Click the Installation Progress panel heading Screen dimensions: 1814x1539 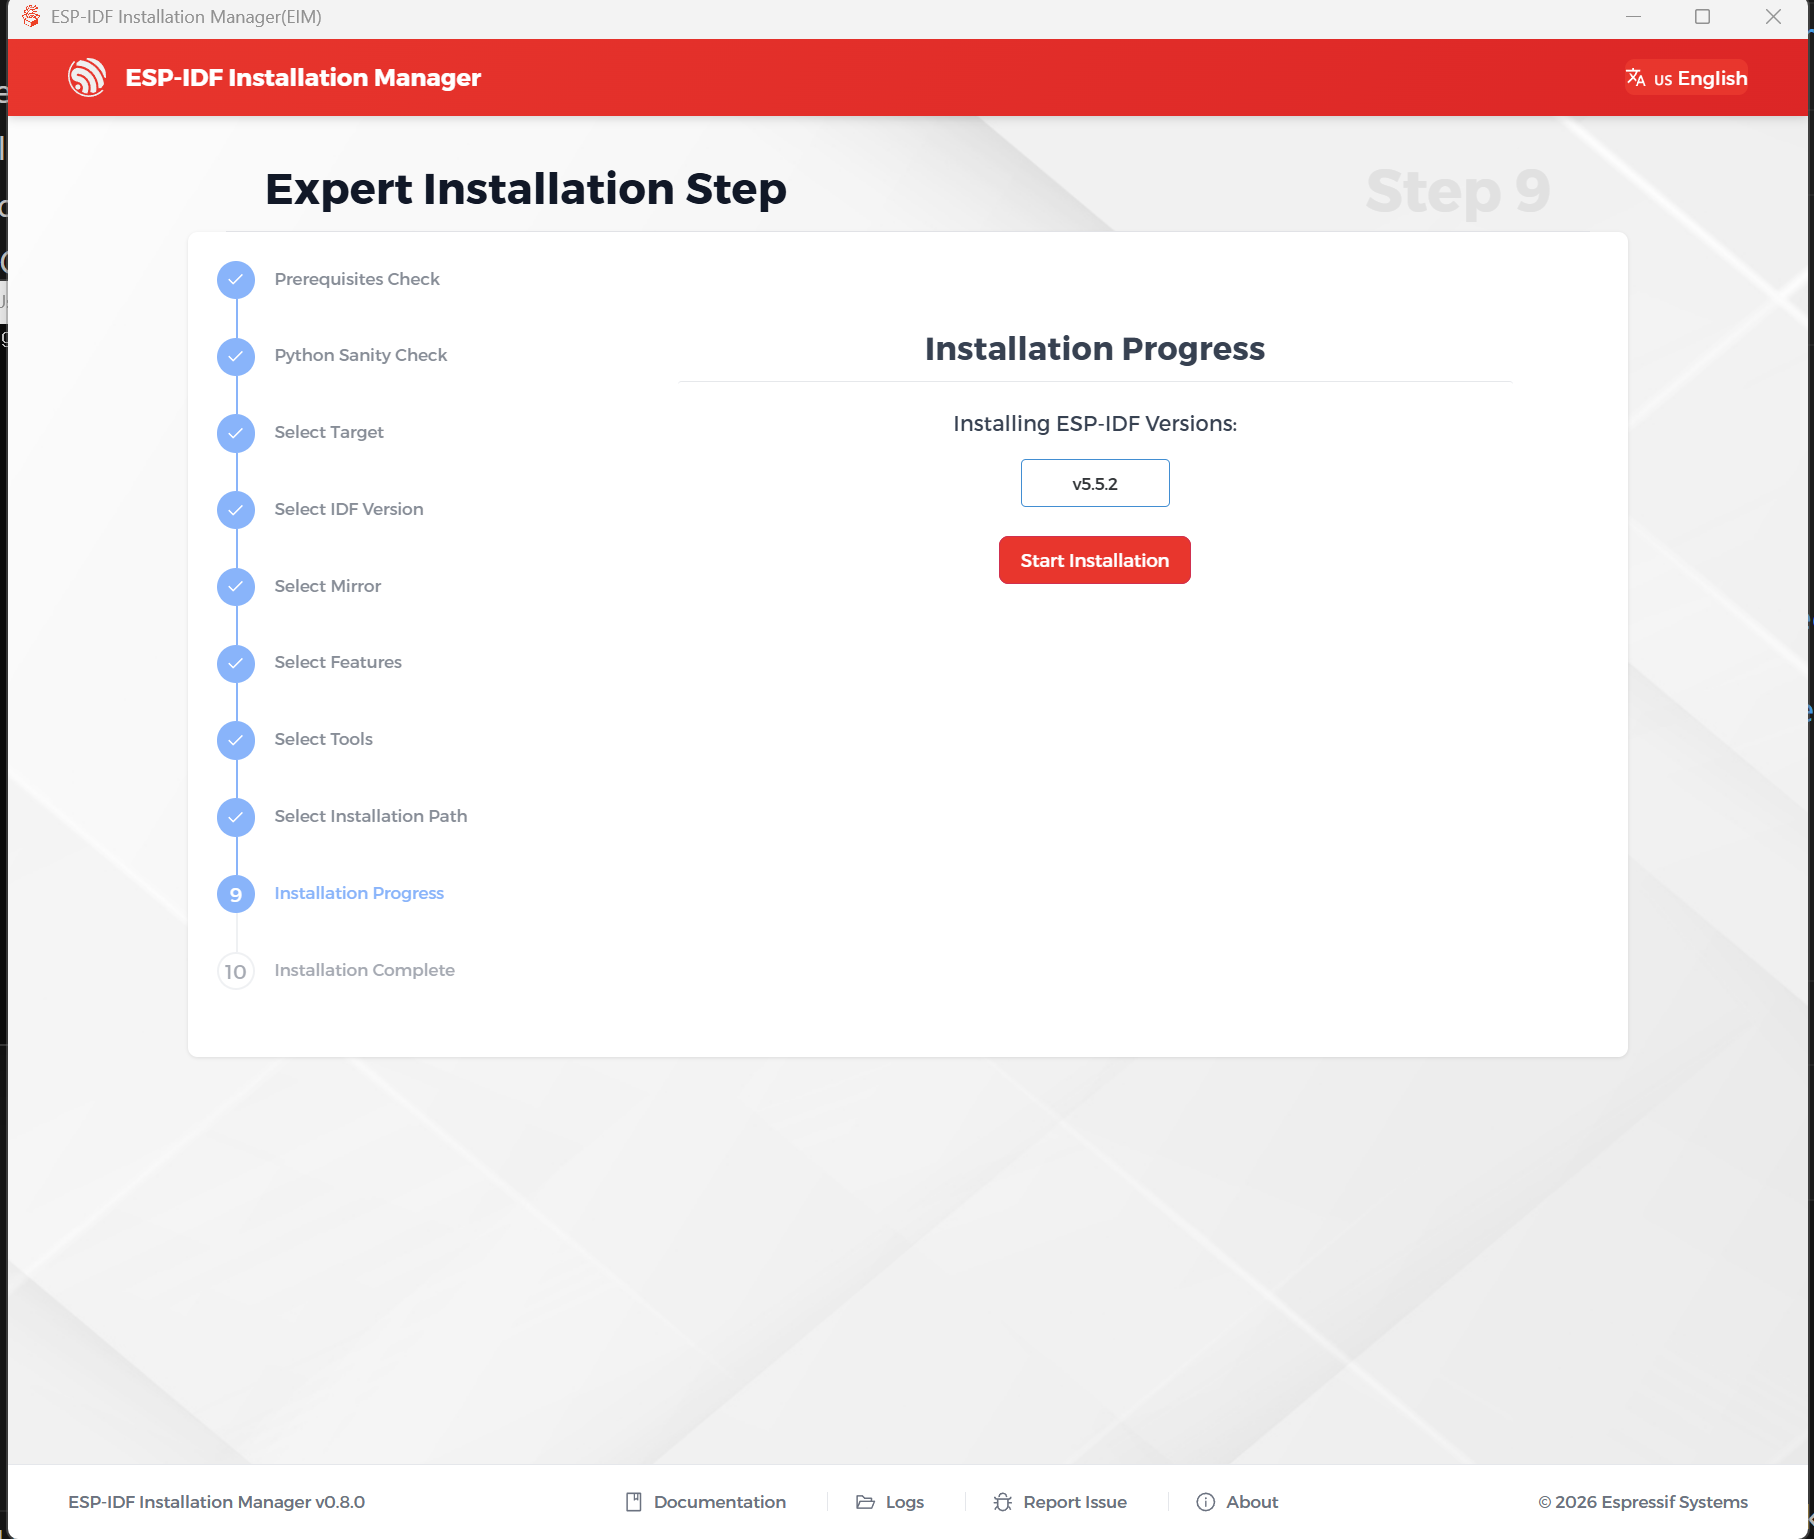1095,348
